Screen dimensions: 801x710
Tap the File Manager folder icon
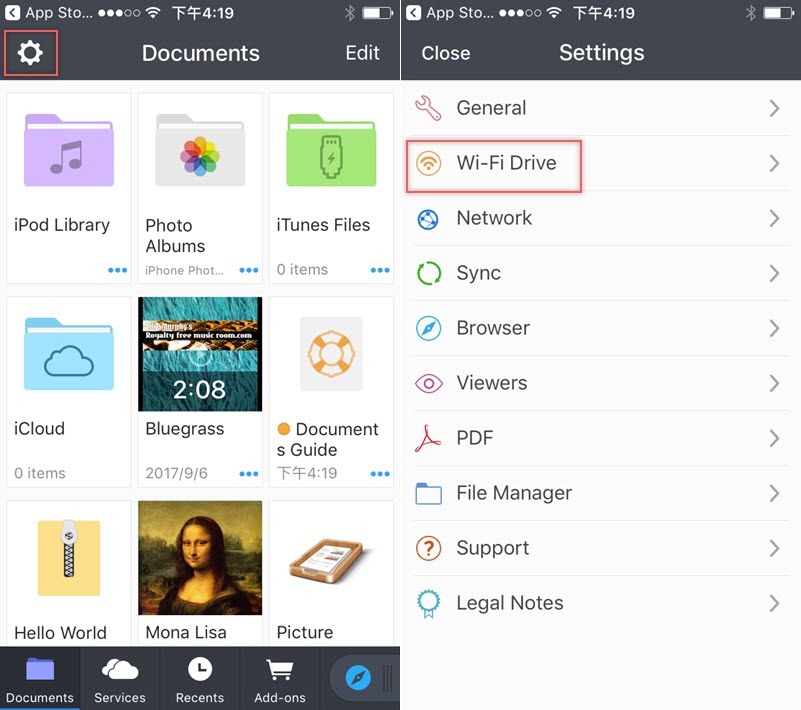pos(428,493)
